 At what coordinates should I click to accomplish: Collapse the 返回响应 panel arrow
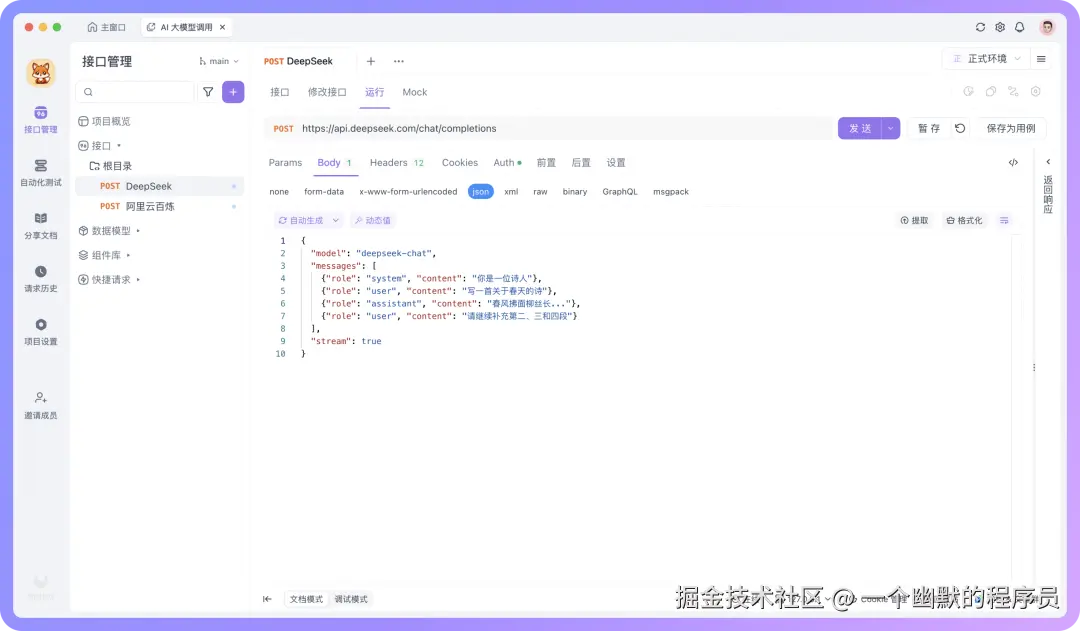pyautogui.click(x=1048, y=162)
